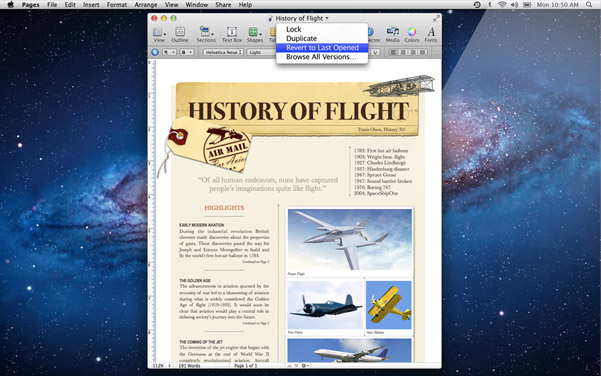Toggle justify text alignment button

[422, 52]
